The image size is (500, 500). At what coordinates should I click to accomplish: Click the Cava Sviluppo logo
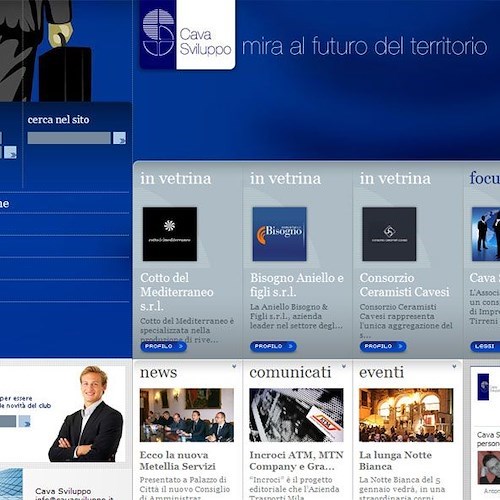tap(187, 35)
